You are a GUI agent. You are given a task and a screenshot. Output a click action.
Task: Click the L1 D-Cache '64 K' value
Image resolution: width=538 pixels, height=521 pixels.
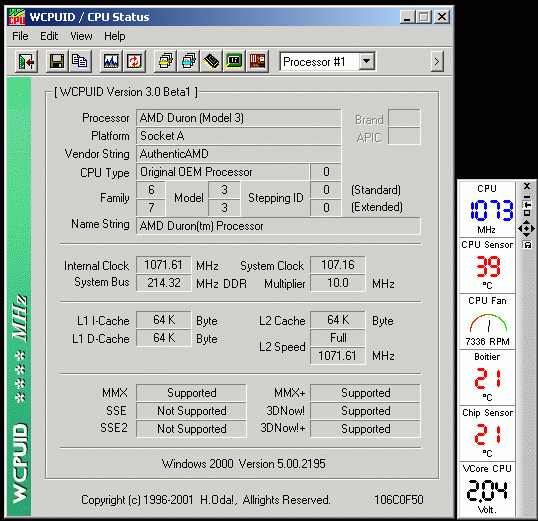tap(163, 338)
